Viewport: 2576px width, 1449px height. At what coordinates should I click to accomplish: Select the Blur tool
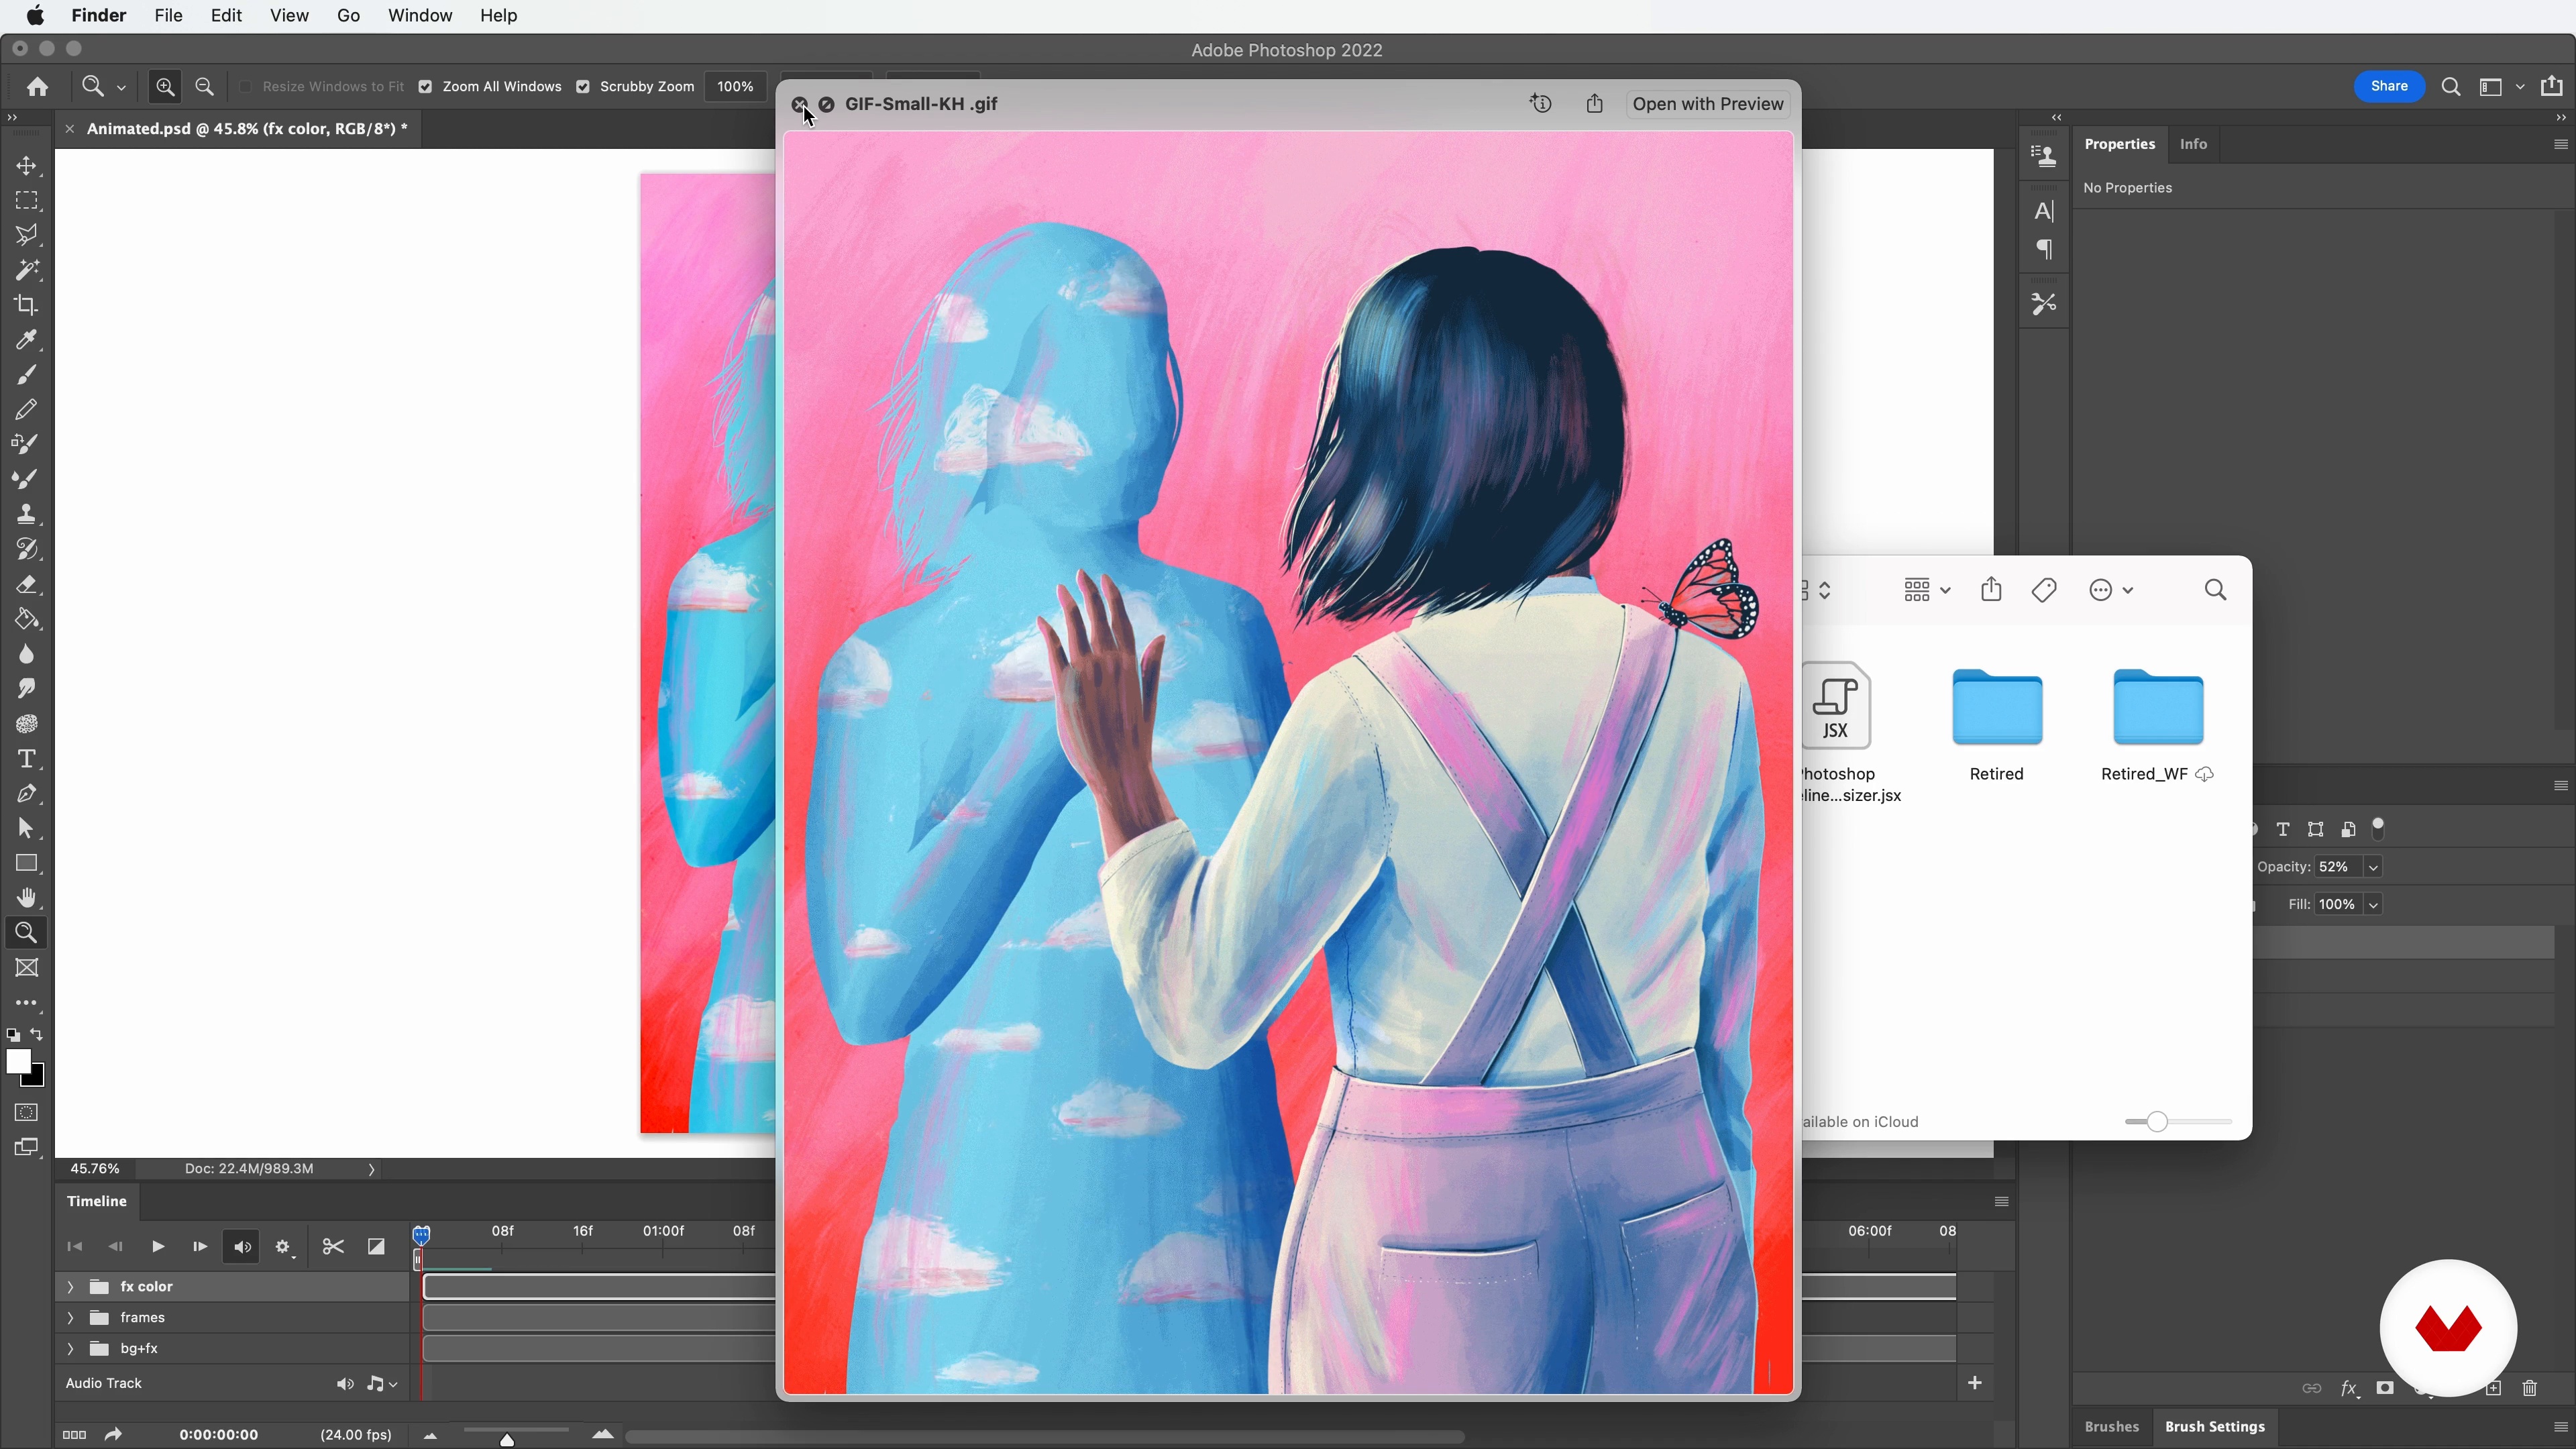point(27,654)
